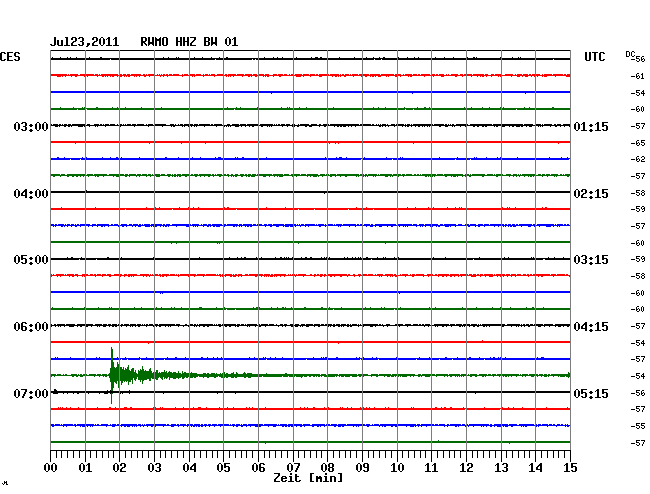Click the 03:15 UTC time label
Viewport: 650px width, 494px height.
(x=591, y=260)
